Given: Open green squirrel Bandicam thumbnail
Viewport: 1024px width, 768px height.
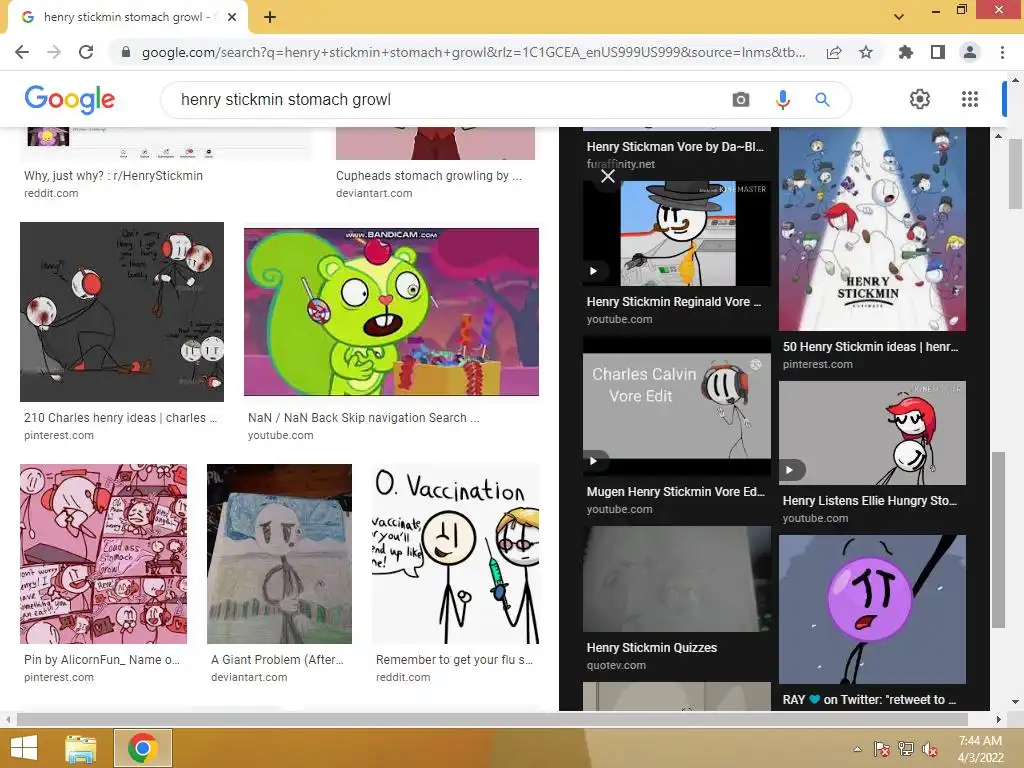Looking at the screenshot, I should [x=391, y=312].
